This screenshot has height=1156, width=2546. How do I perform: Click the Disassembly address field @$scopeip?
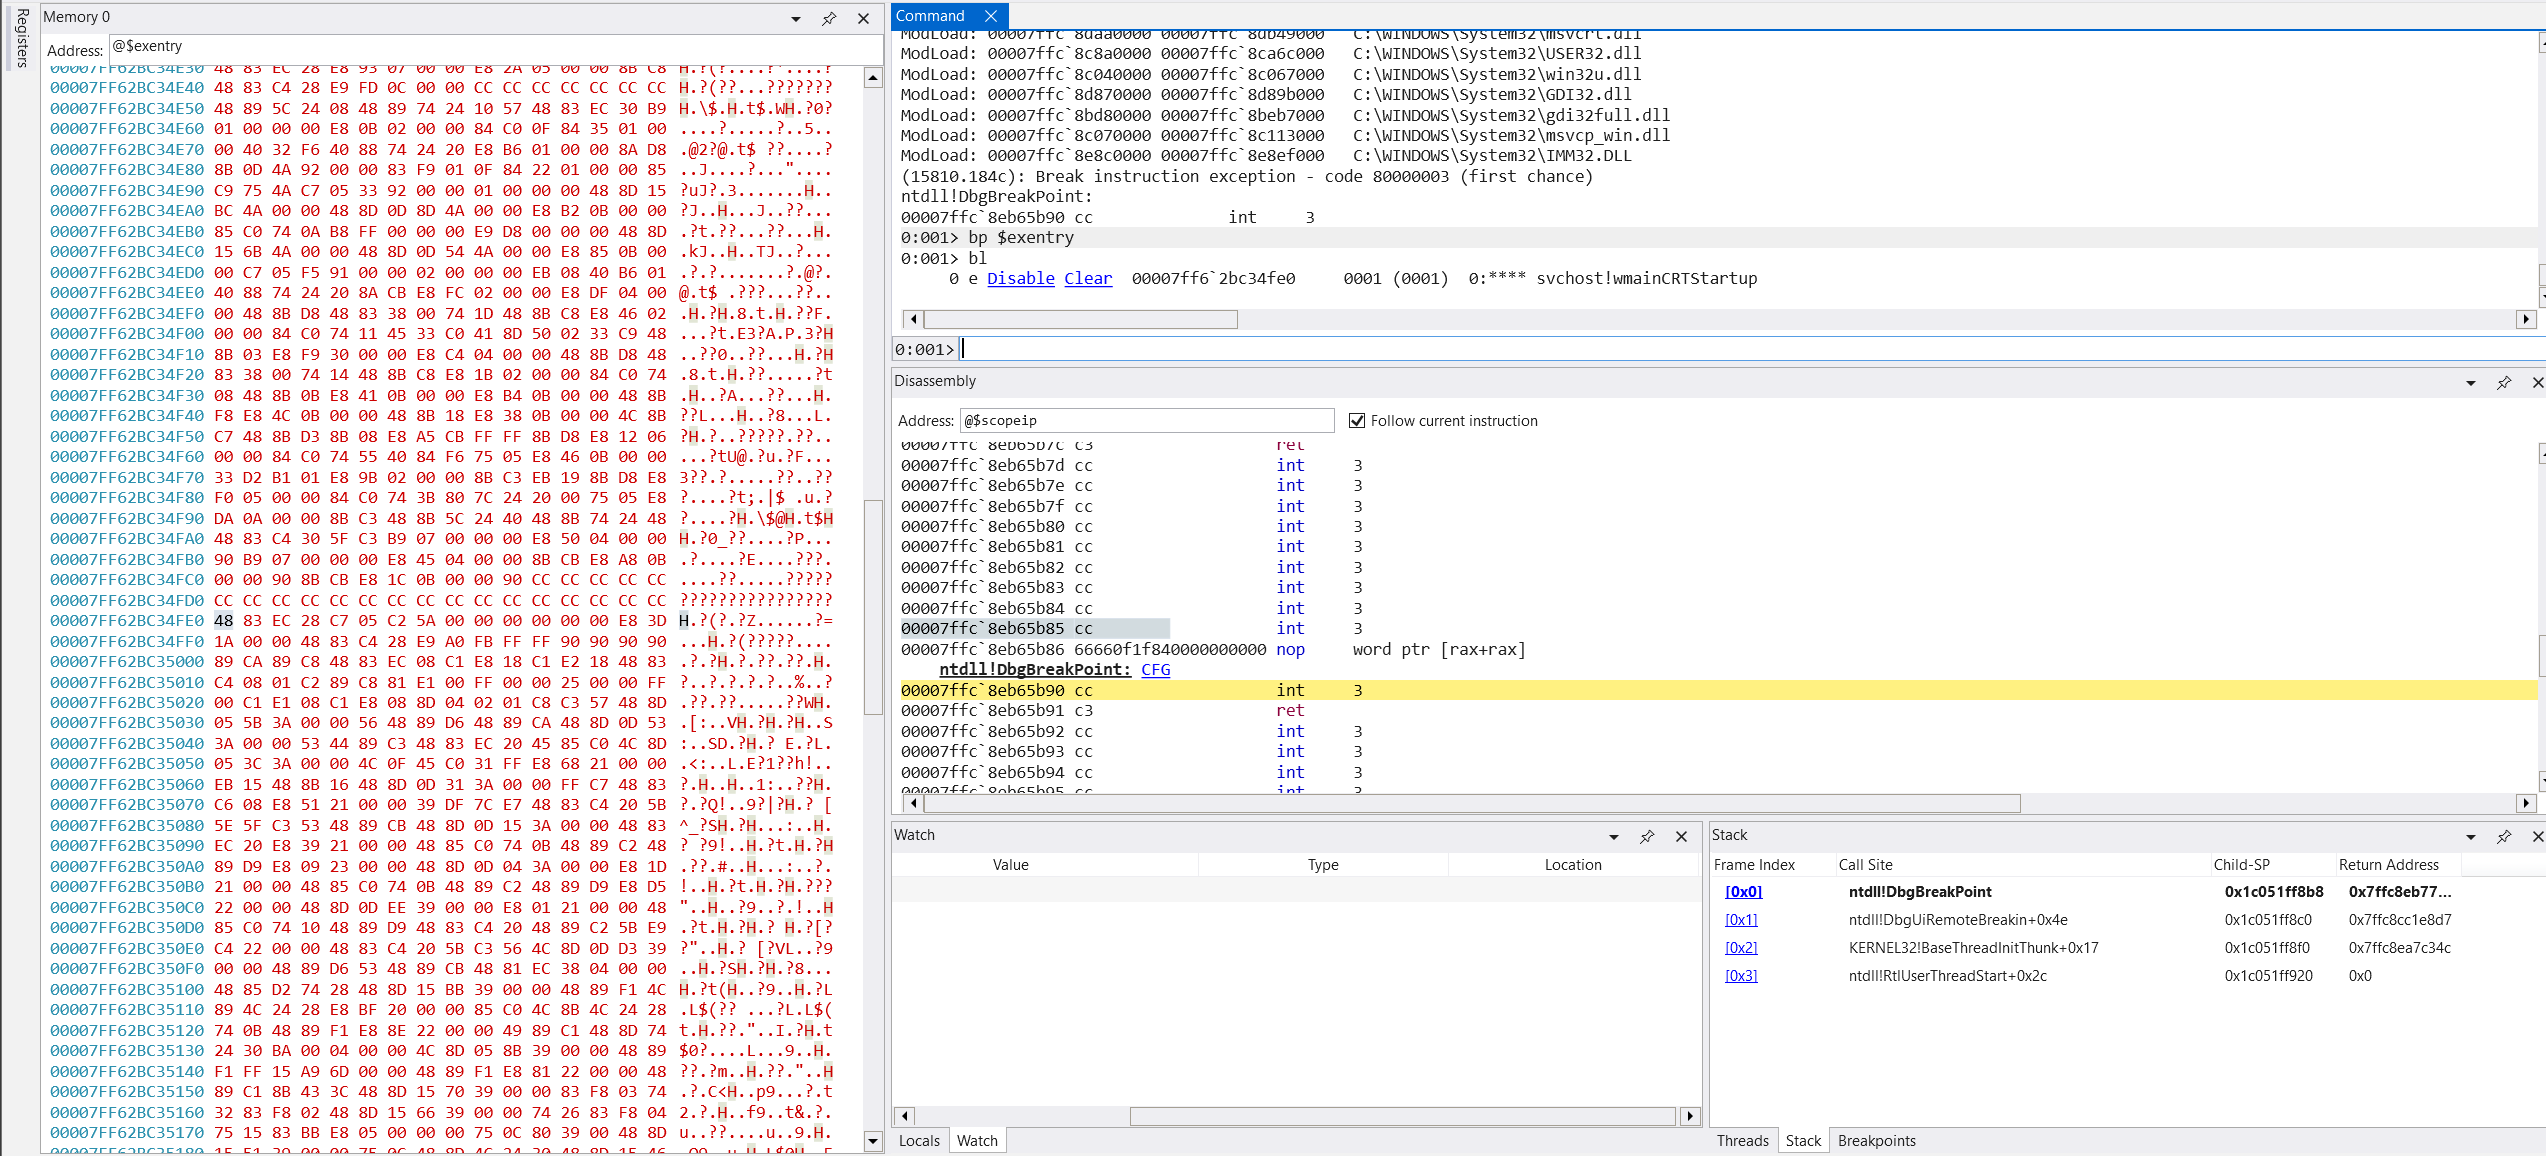coord(1147,421)
